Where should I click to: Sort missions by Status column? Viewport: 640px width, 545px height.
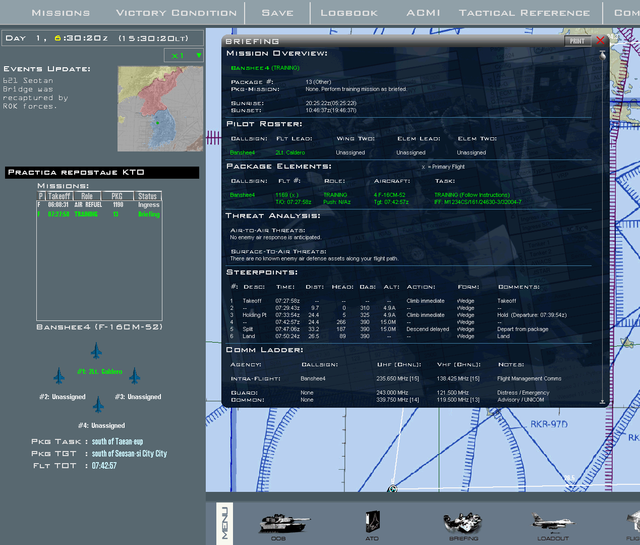pyautogui.click(x=147, y=196)
